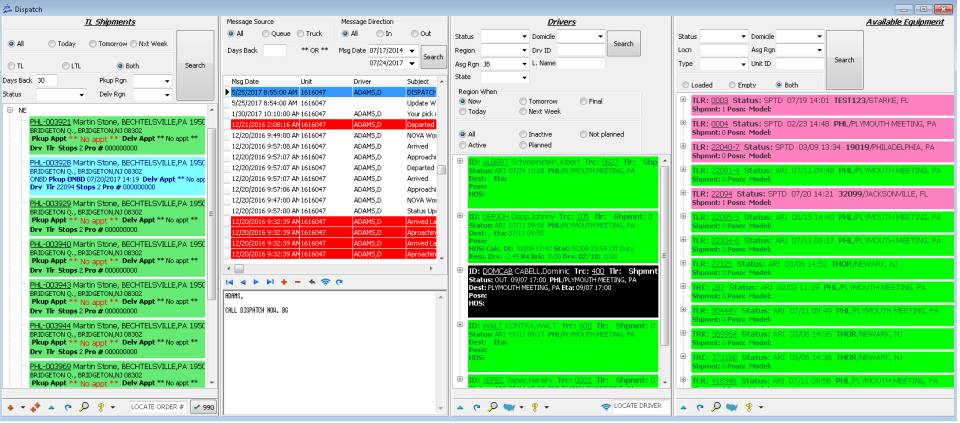This screenshot has height=423, width=960.
Task: Select Truck as message source
Action: click(x=301, y=34)
